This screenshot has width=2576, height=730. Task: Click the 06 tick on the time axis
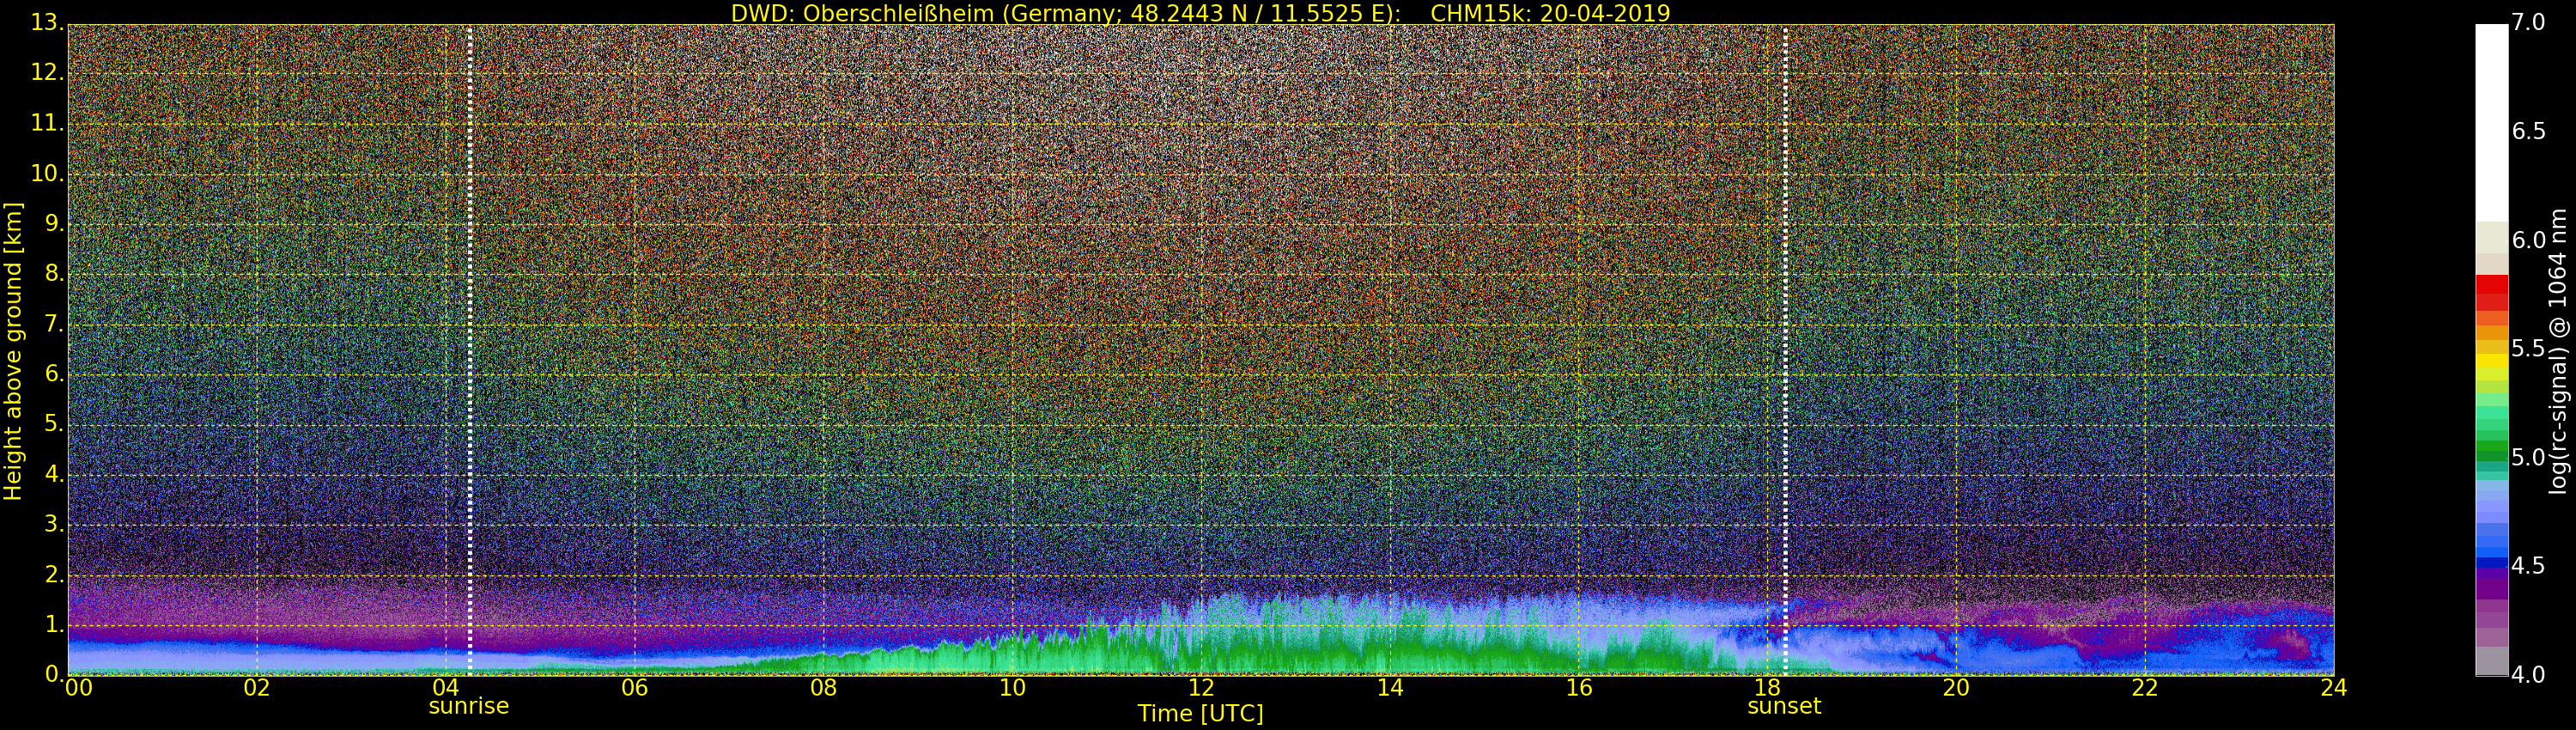pos(634,688)
